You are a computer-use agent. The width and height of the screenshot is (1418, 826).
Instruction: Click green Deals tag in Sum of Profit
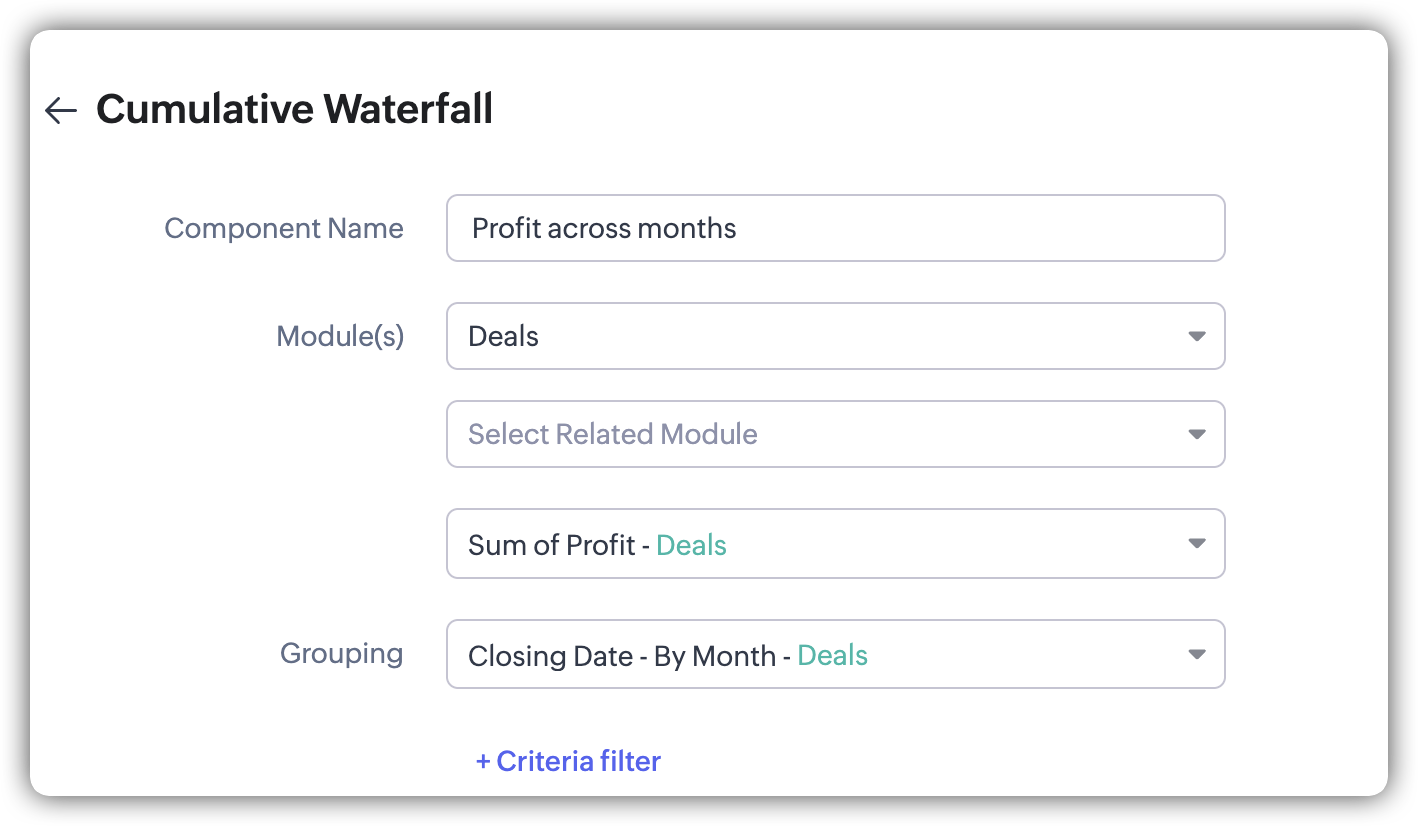tap(691, 545)
